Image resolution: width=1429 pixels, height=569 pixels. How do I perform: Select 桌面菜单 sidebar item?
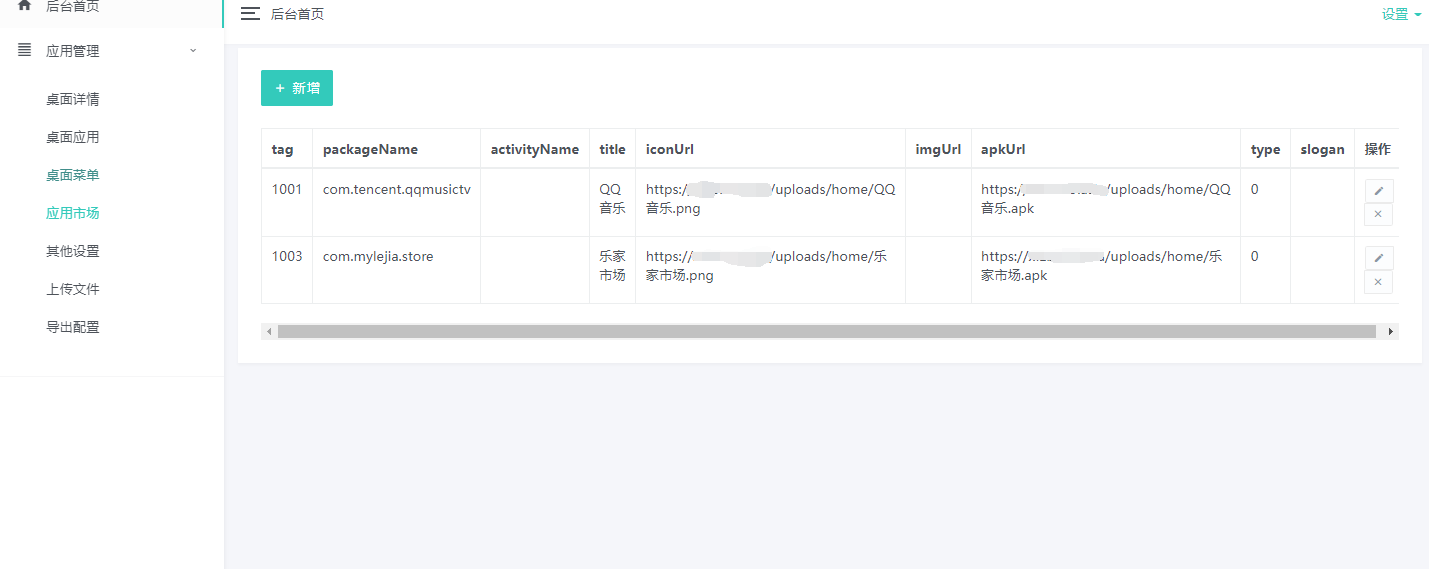(x=73, y=175)
